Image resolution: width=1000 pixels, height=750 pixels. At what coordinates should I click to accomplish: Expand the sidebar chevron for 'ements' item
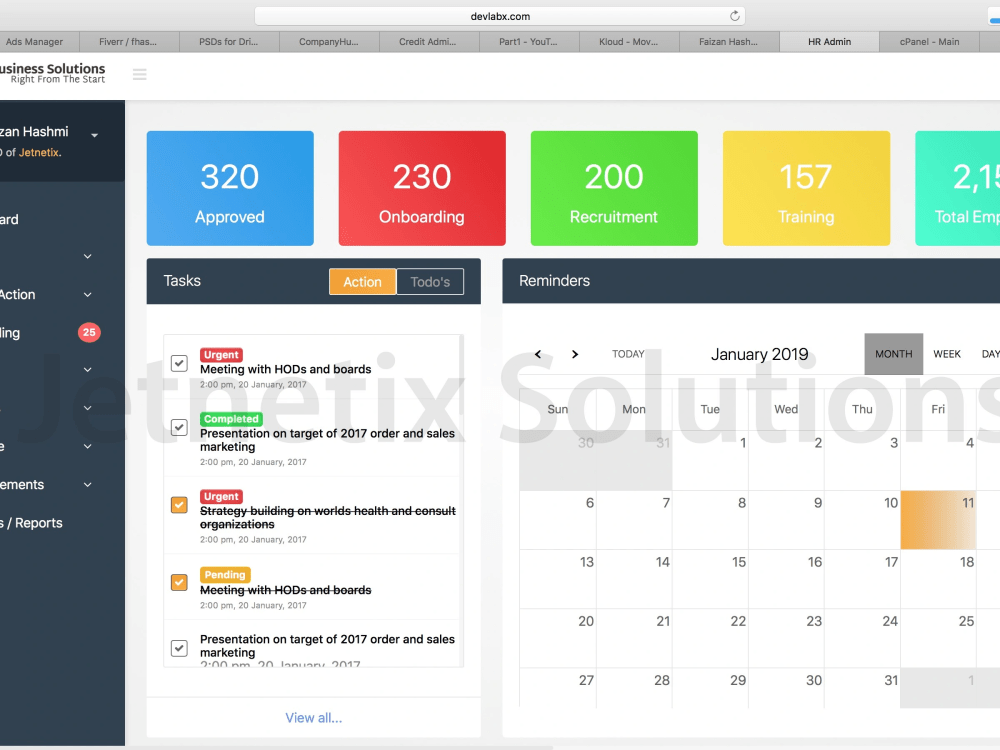87,485
